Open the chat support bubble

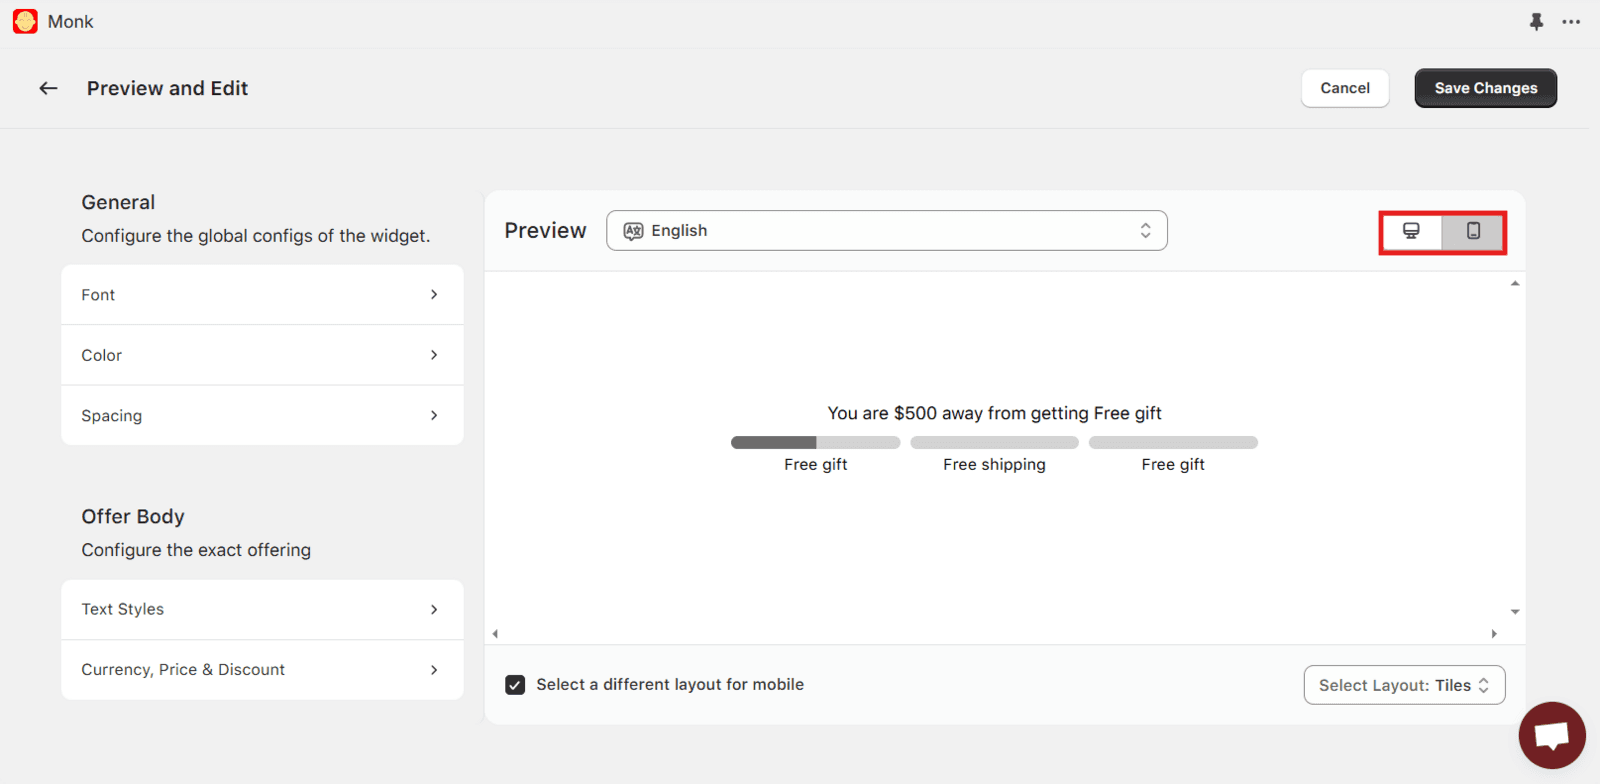(1551, 735)
